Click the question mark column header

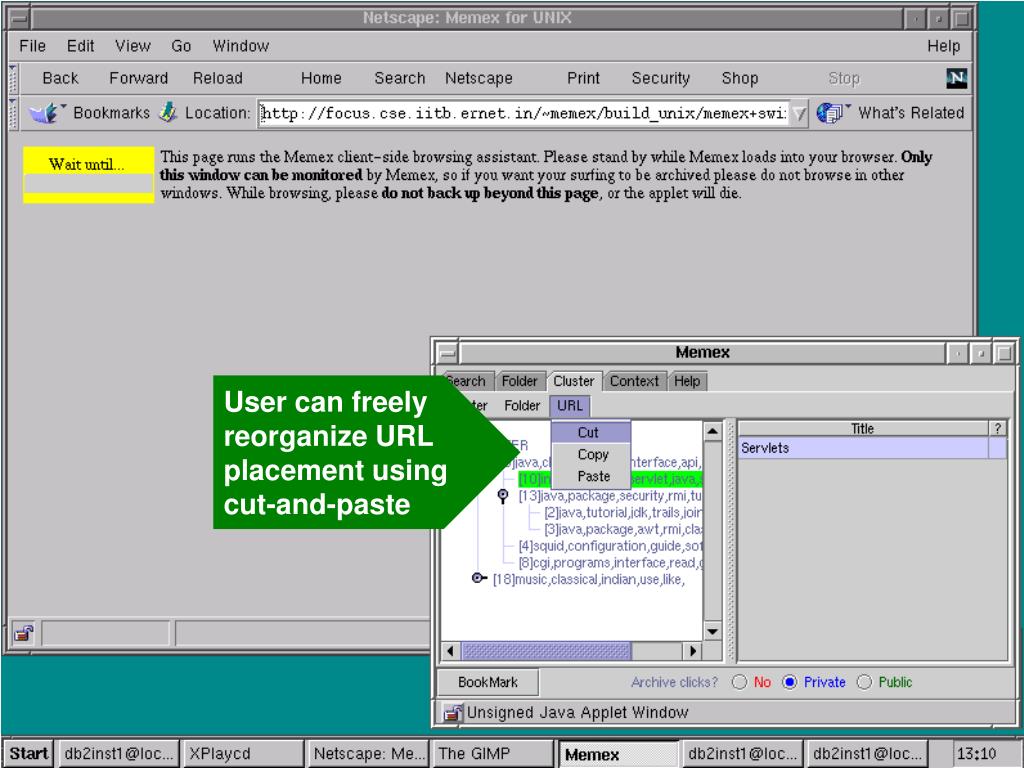[x=997, y=428]
